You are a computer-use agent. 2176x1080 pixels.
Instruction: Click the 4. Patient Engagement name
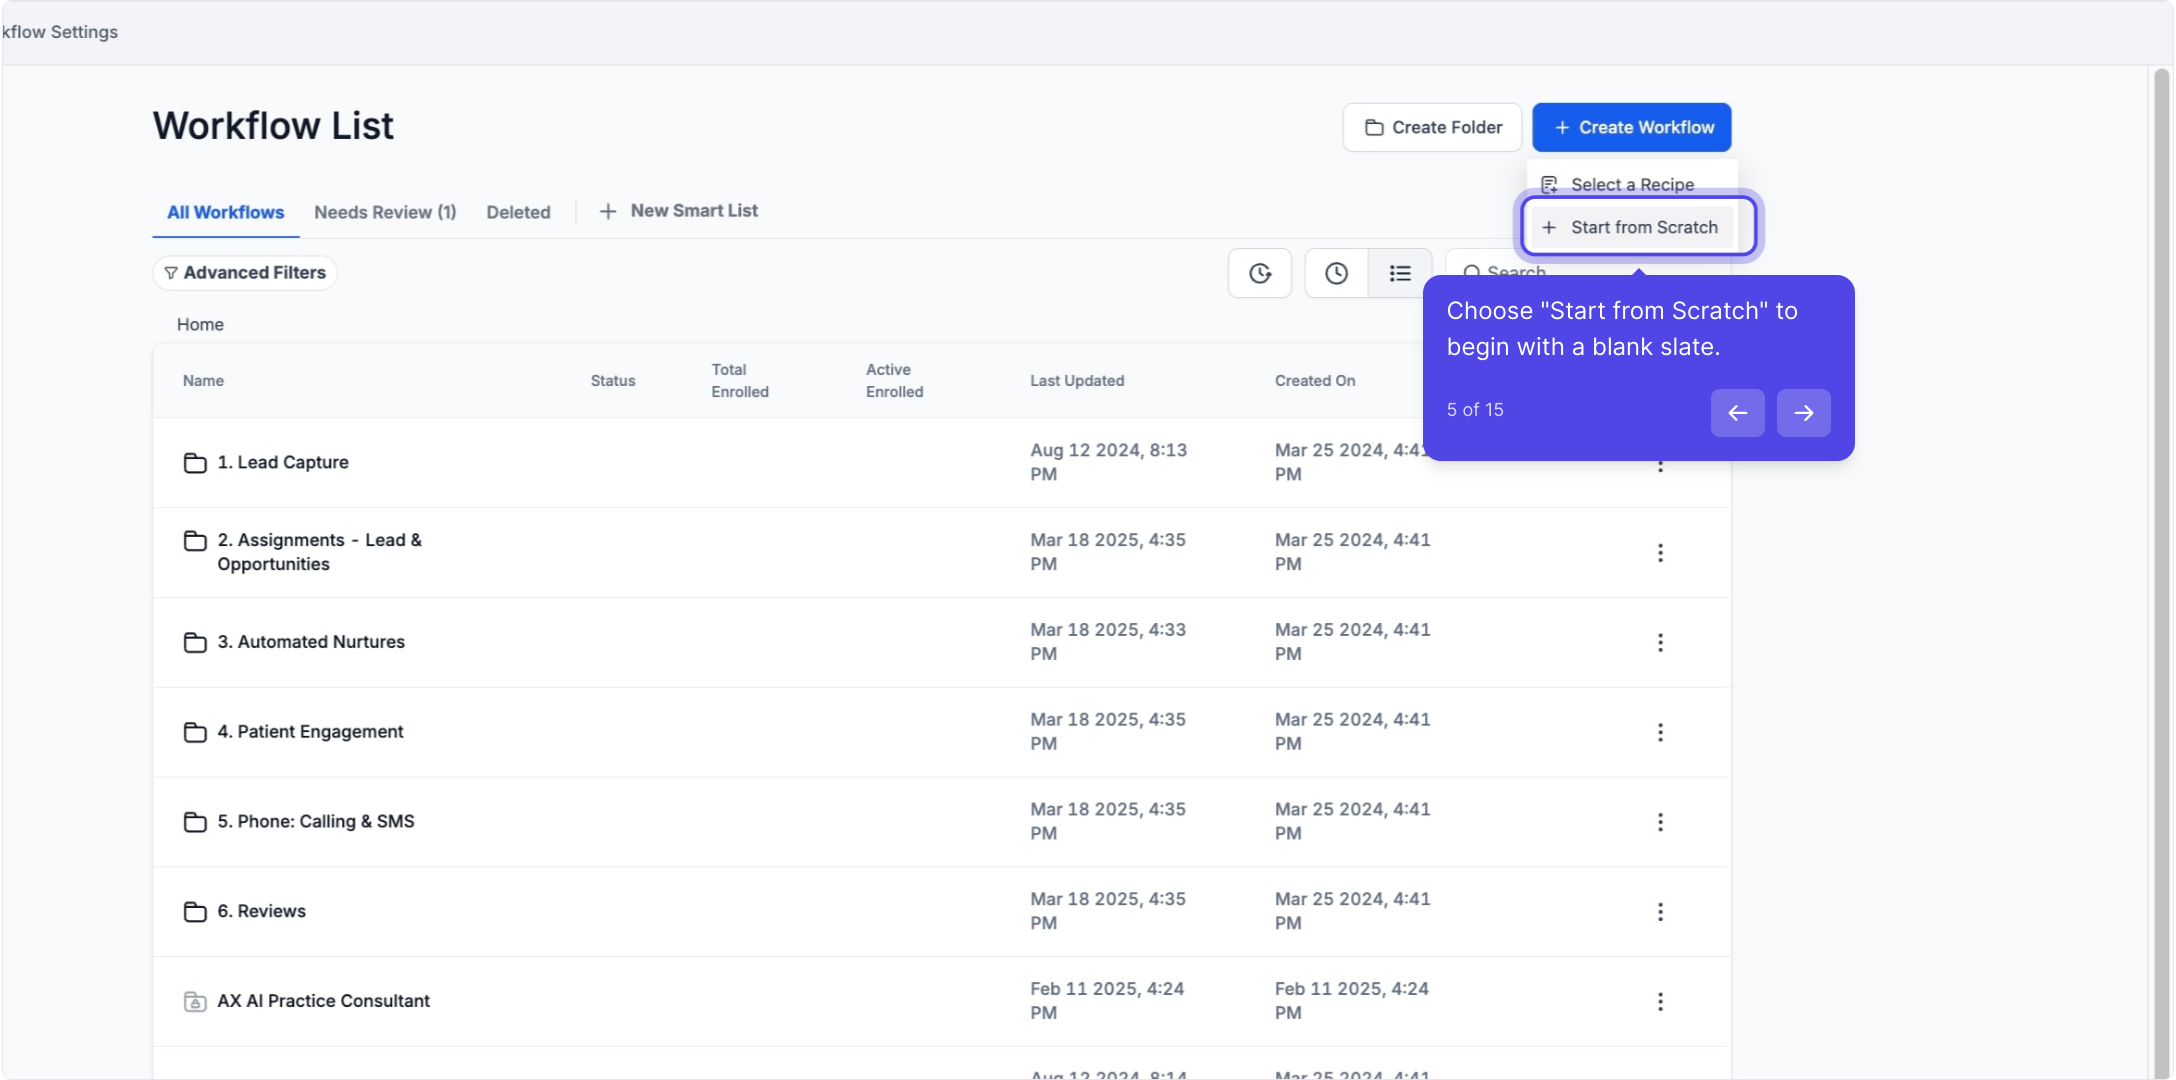(310, 732)
